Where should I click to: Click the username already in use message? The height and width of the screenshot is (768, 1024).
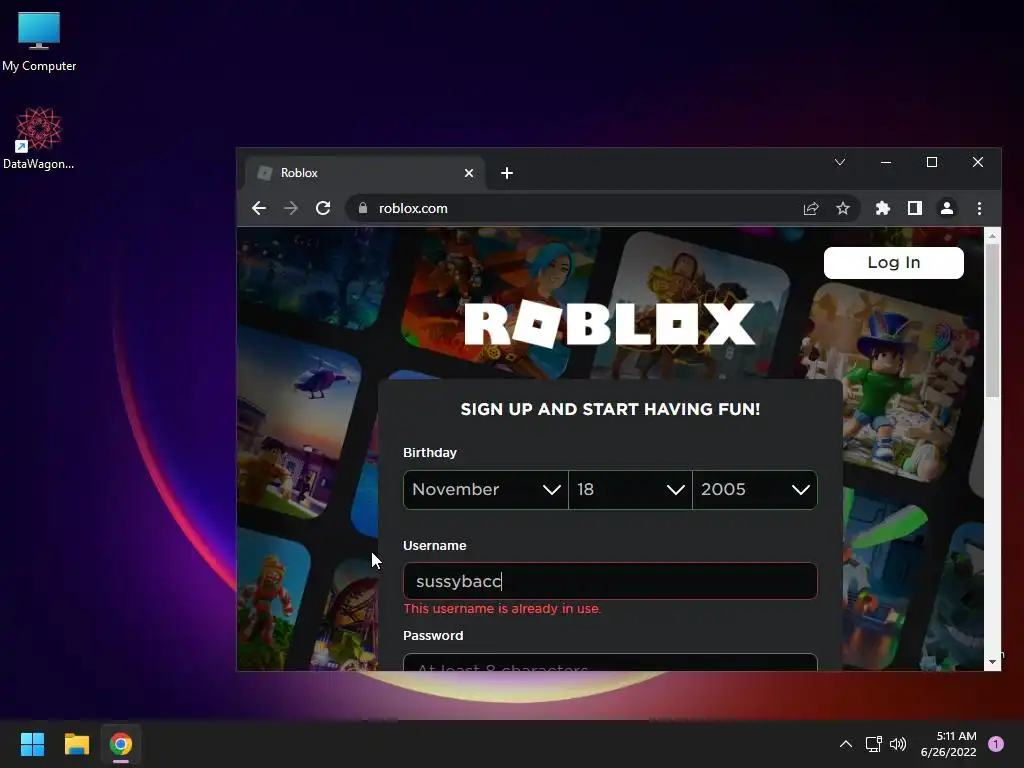pos(502,609)
